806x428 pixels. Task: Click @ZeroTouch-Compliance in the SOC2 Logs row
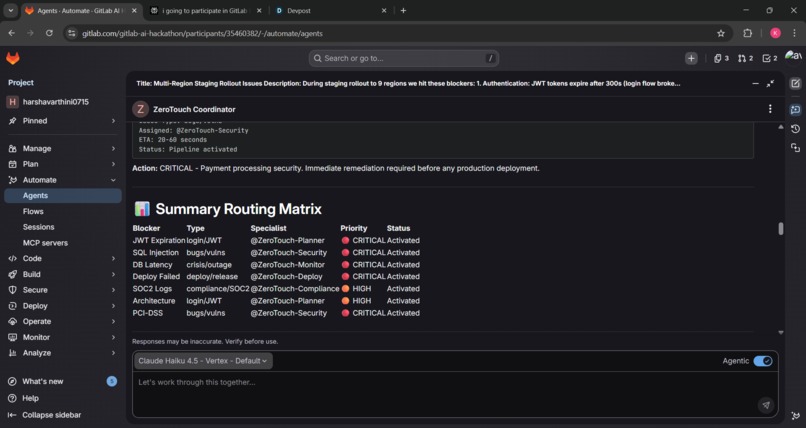295,289
